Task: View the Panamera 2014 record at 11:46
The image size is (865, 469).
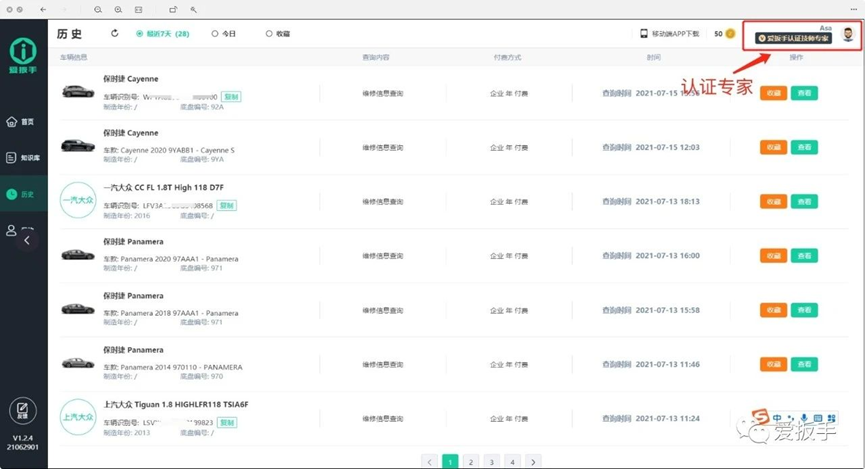Action: [x=804, y=364]
